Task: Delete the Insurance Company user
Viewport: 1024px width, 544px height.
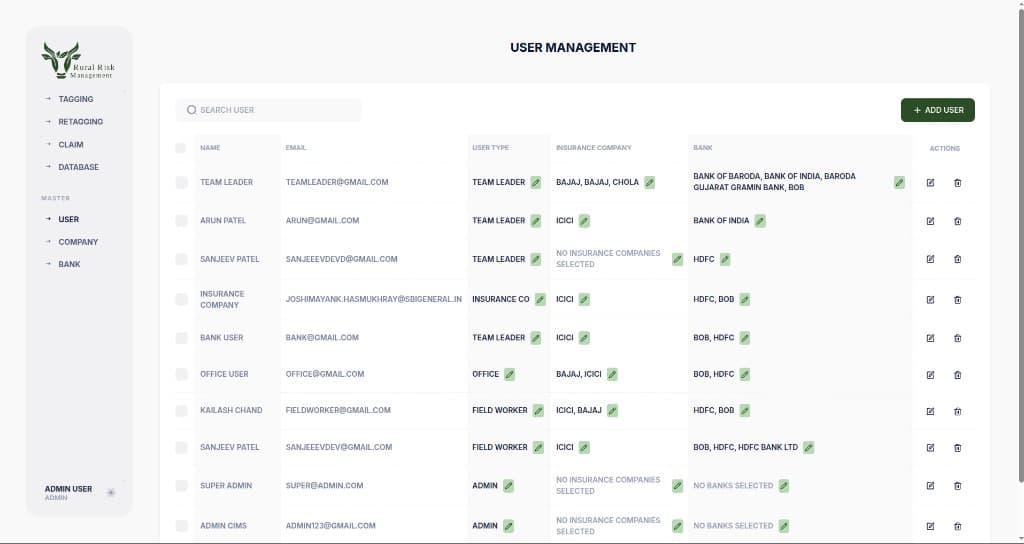Action: point(957,300)
